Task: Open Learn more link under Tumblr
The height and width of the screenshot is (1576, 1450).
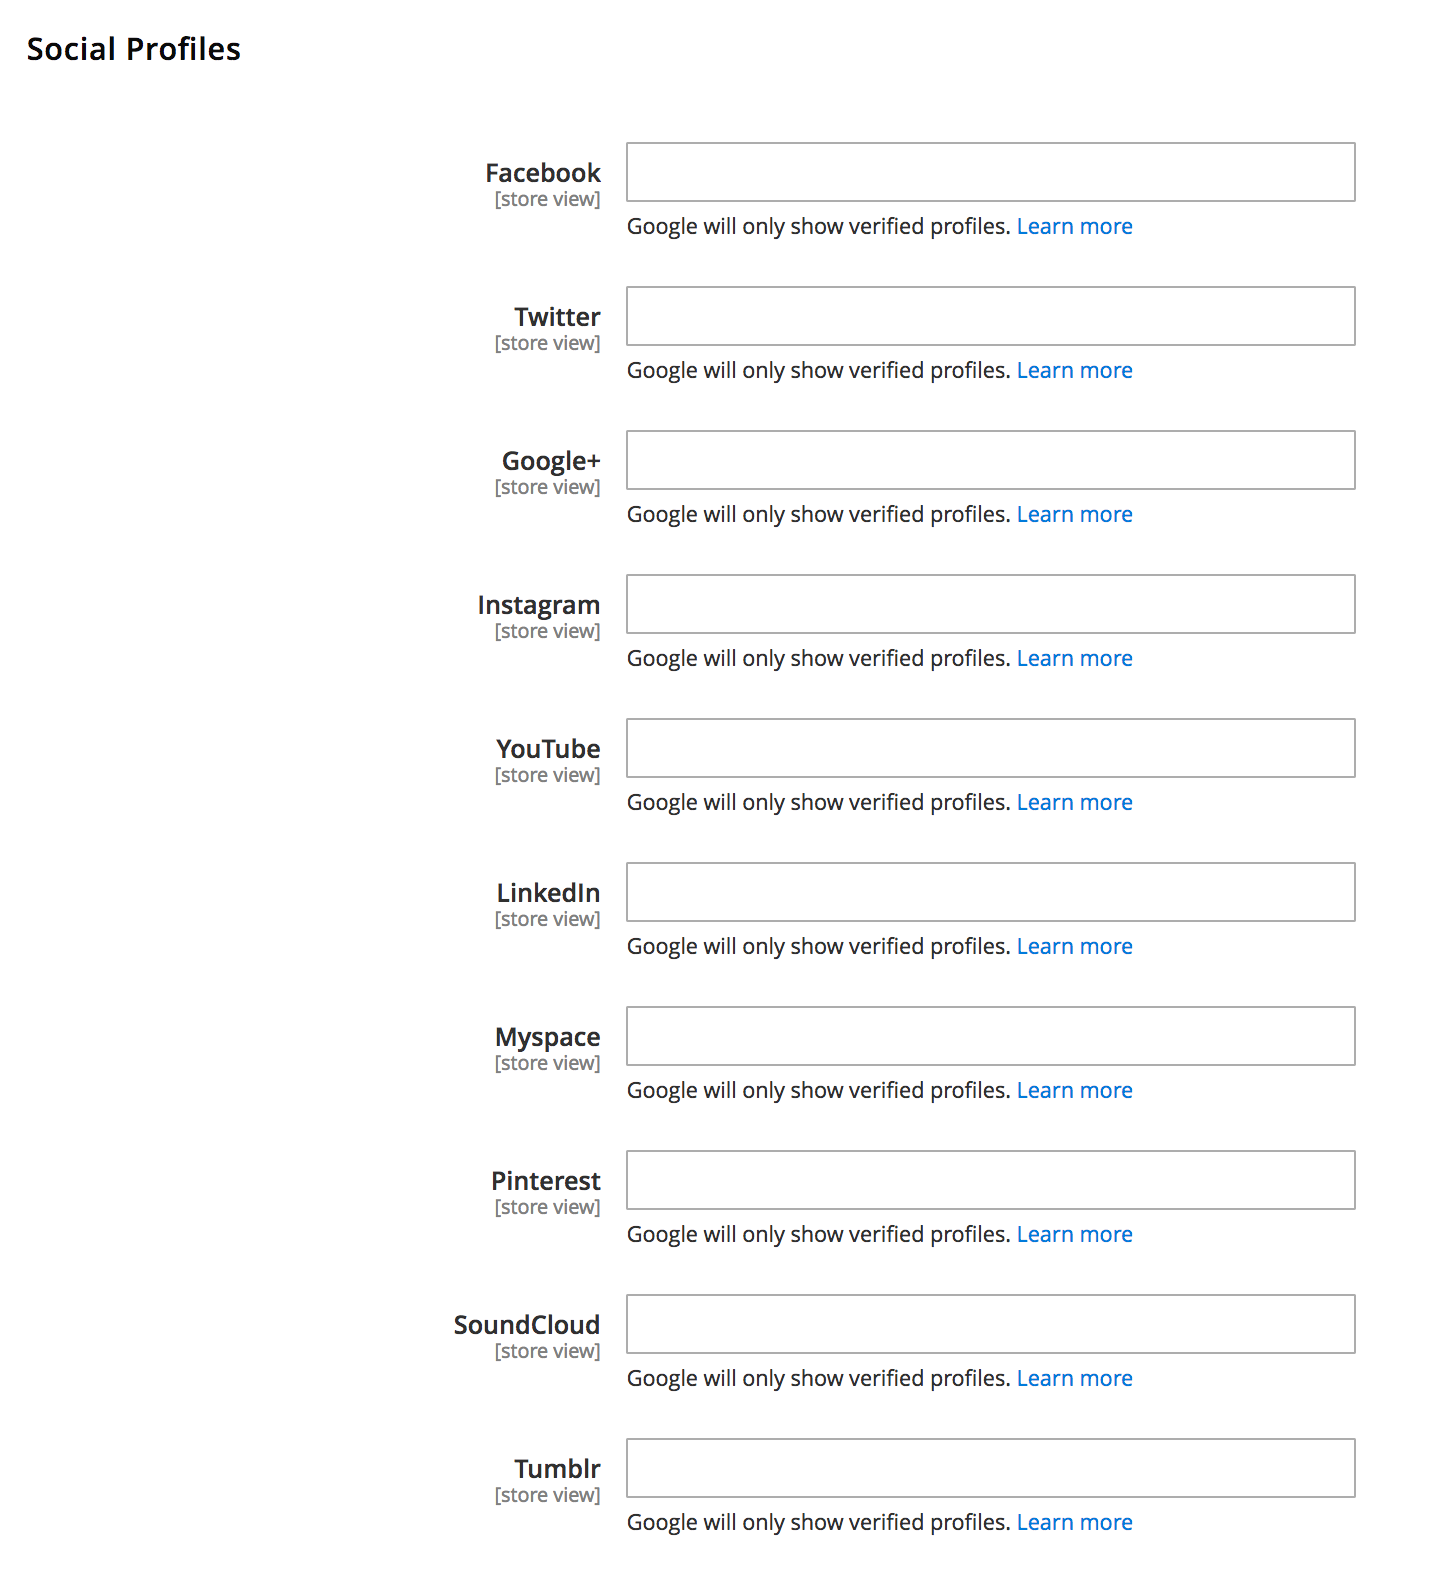Action: click(x=1074, y=1522)
